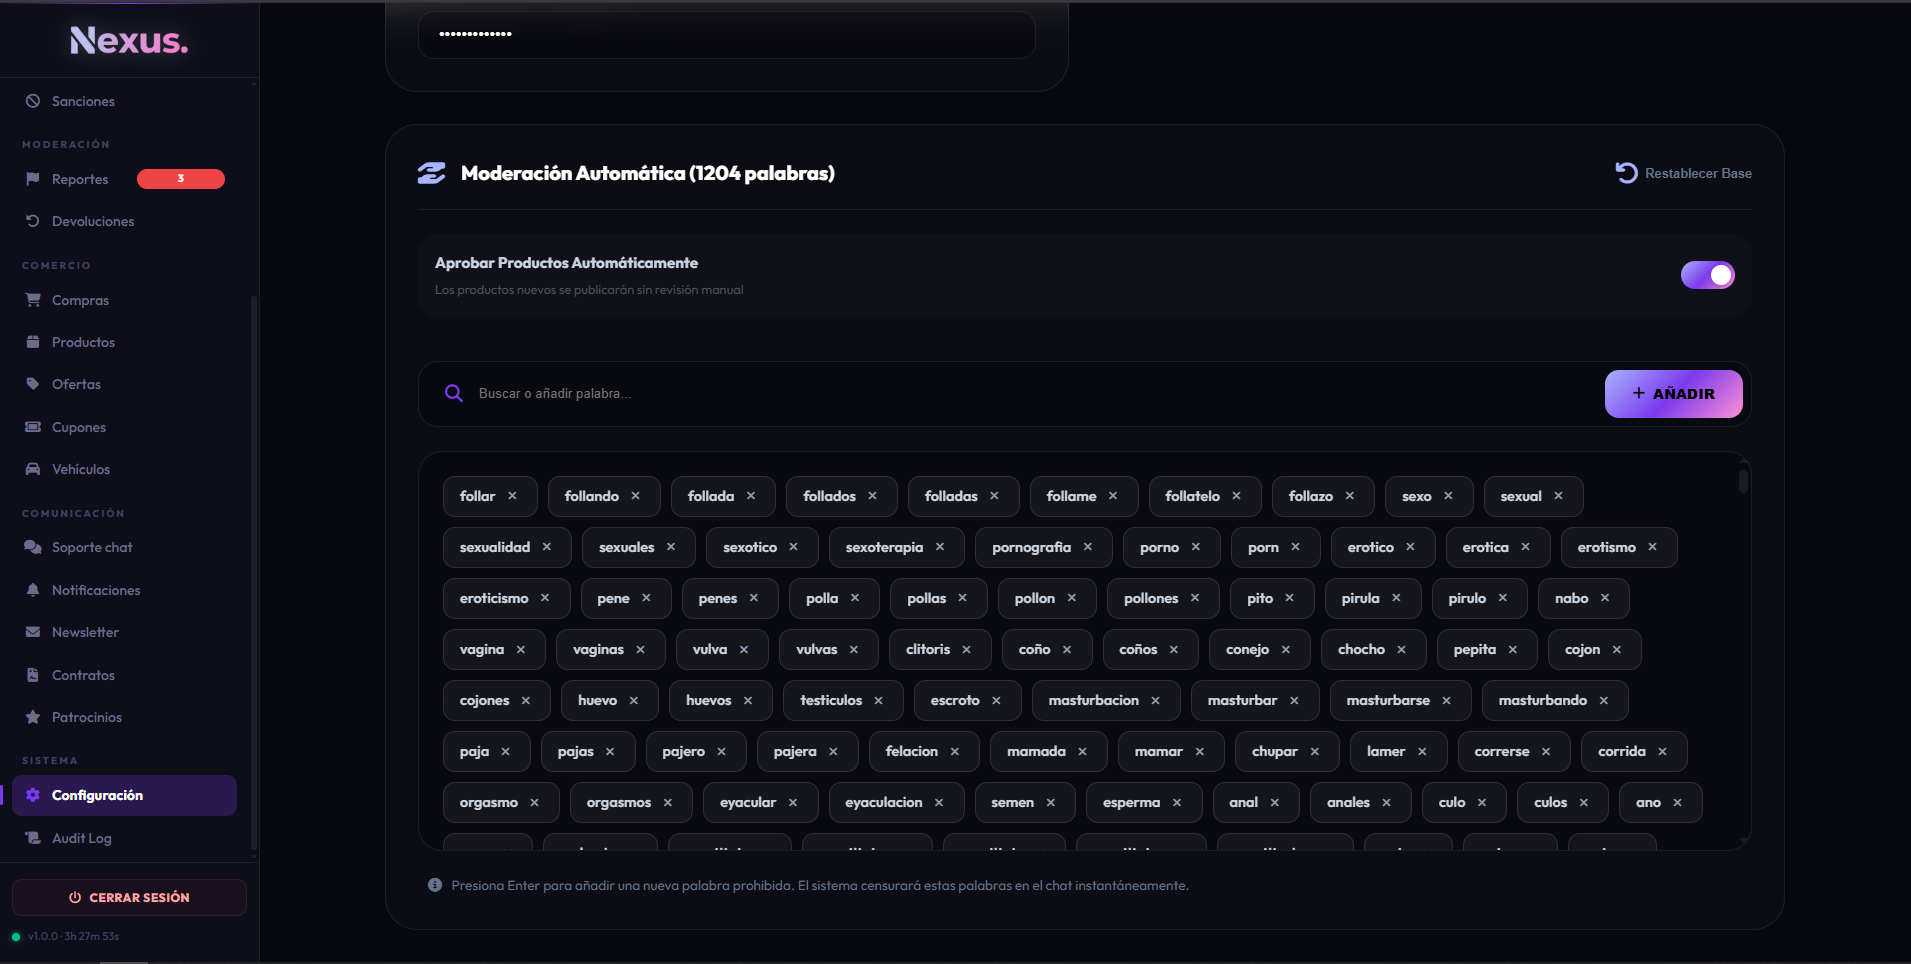Screen dimensions: 1911x964
Task: Click the Reportes flag icon
Action: (x=33, y=179)
